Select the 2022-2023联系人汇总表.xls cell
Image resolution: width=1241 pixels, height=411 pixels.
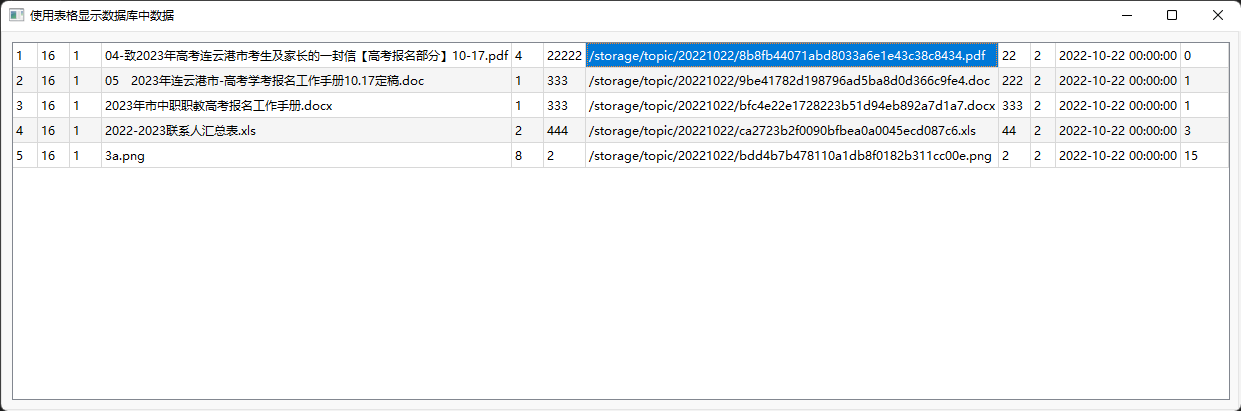click(306, 131)
